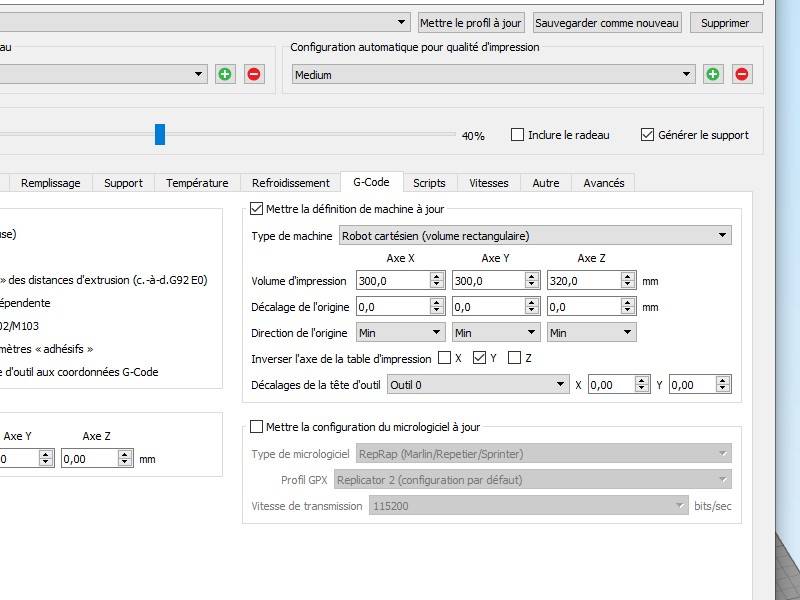The height and width of the screenshot is (600, 800).
Task: Click the stepper on Décalage de l'origine Z
Action: [628, 307]
